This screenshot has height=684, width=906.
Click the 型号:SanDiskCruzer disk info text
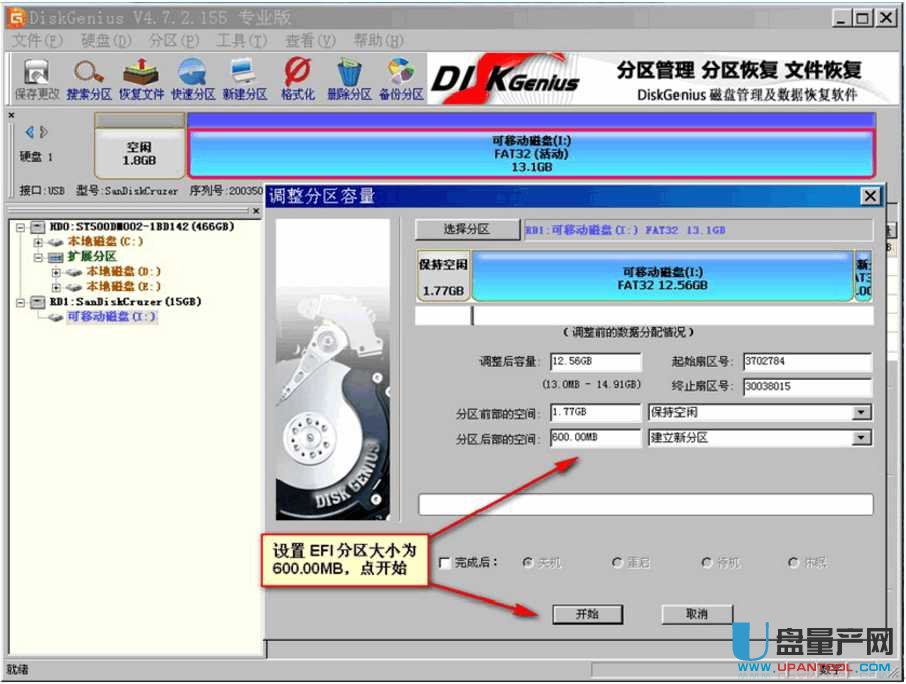point(127,191)
